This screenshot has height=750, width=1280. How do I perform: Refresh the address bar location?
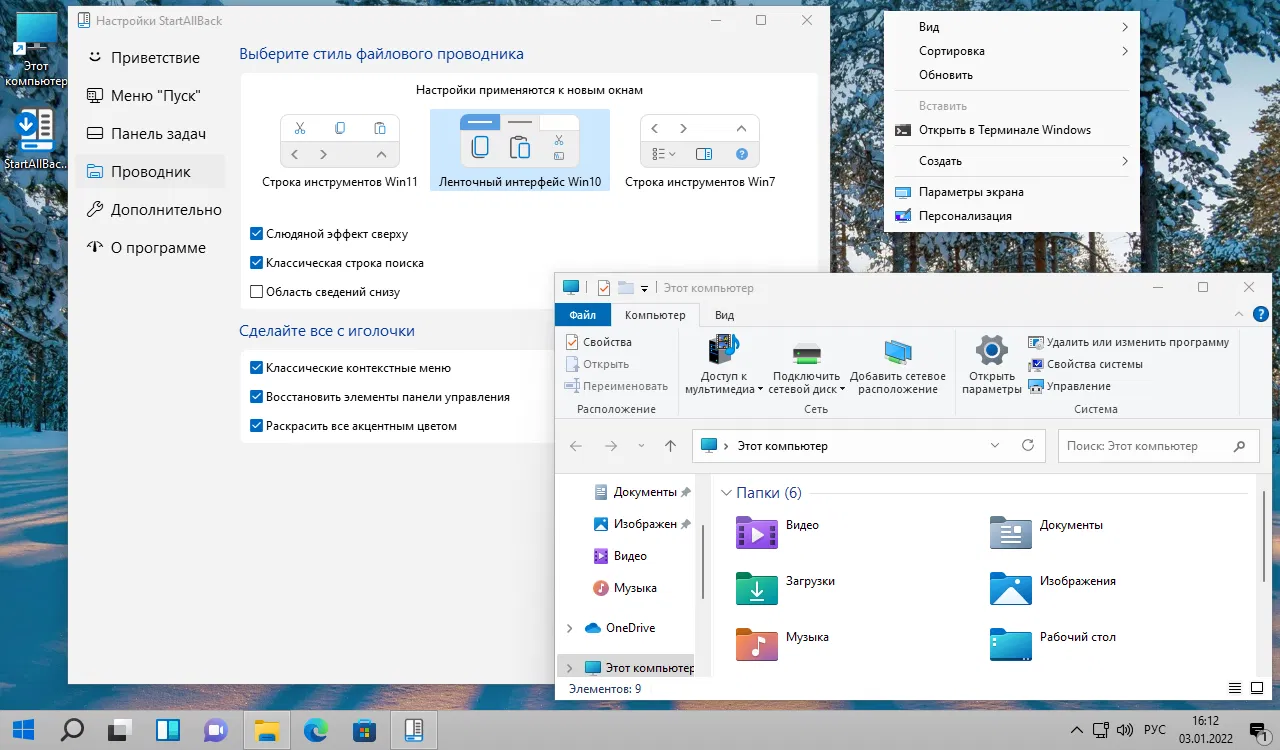coord(1027,446)
